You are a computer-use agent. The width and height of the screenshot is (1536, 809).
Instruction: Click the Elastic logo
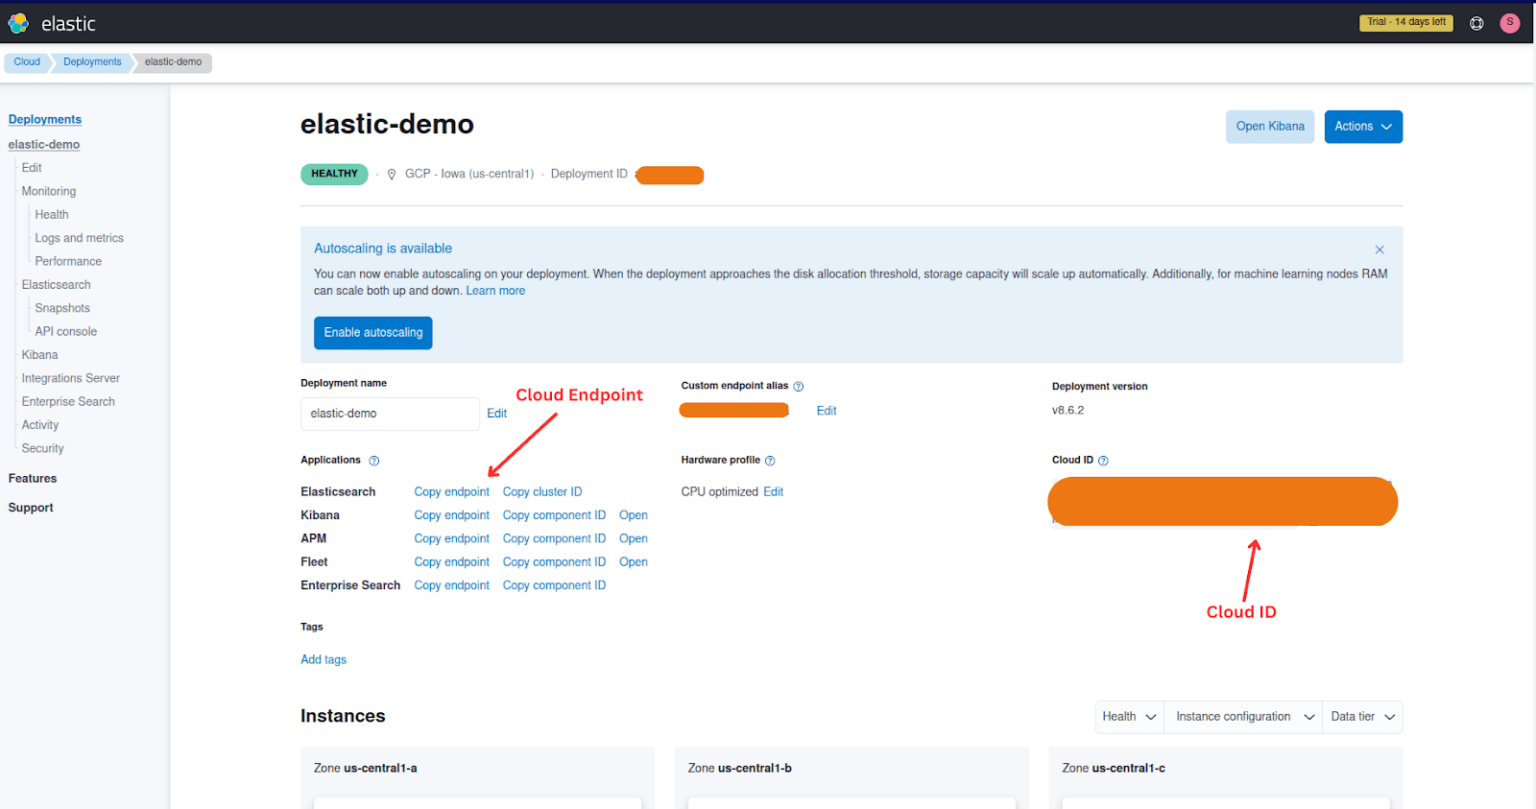pos(17,22)
